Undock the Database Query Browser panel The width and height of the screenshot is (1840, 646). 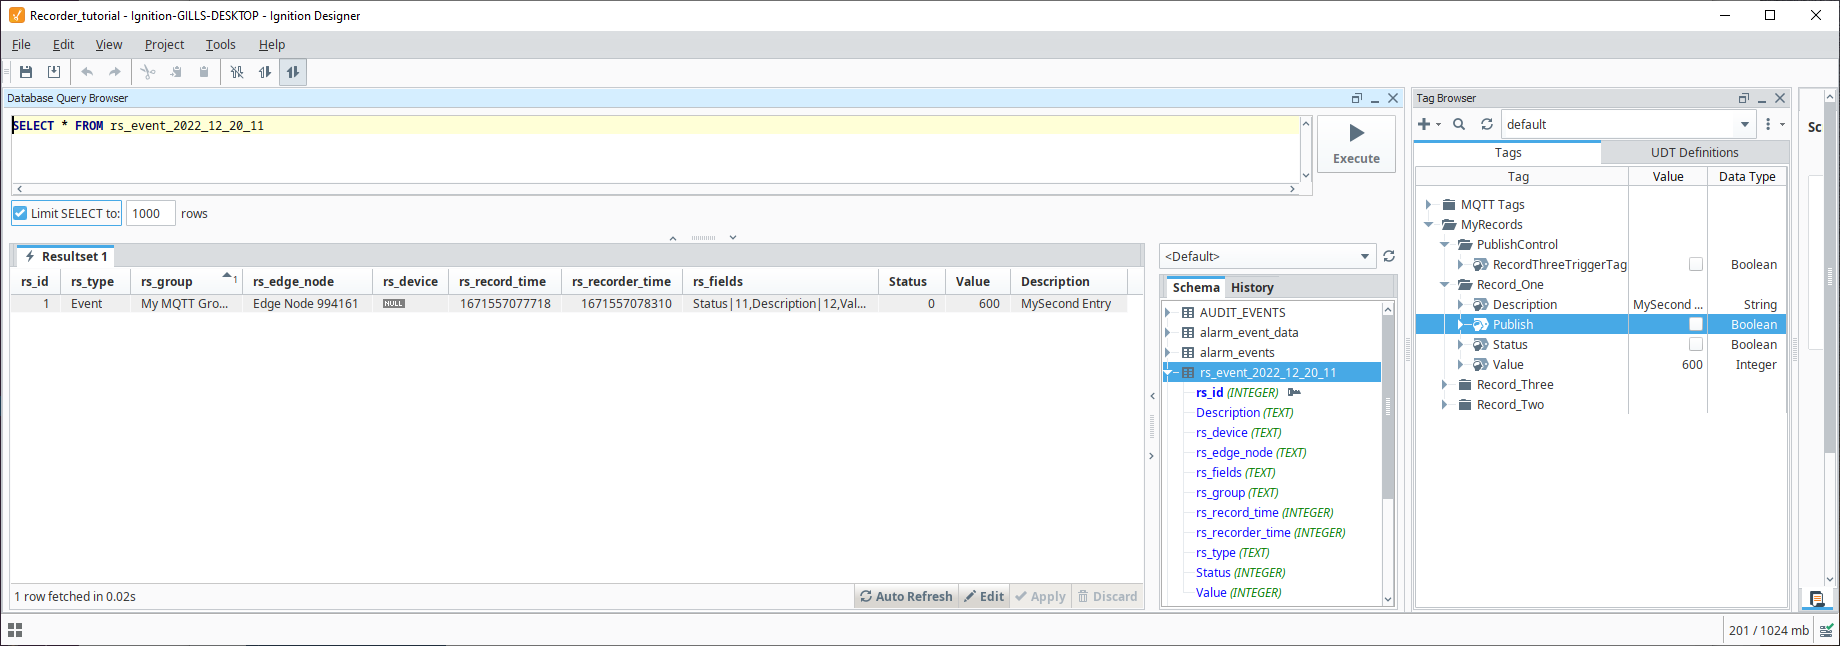pyautogui.click(x=1357, y=98)
